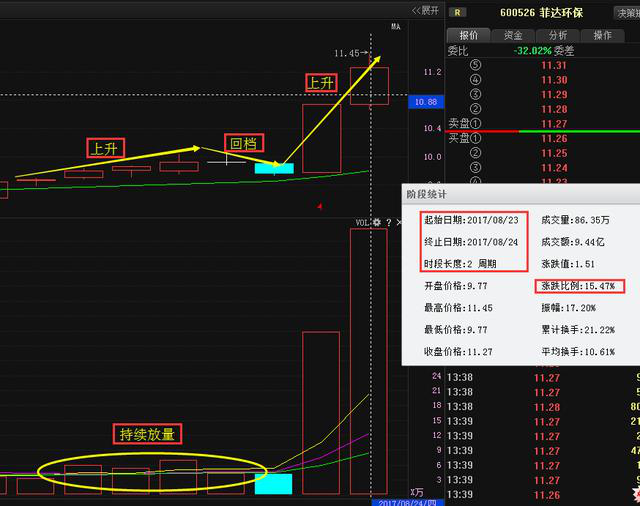Click the VOL panel help question mark
The image size is (640, 506).
387,222
